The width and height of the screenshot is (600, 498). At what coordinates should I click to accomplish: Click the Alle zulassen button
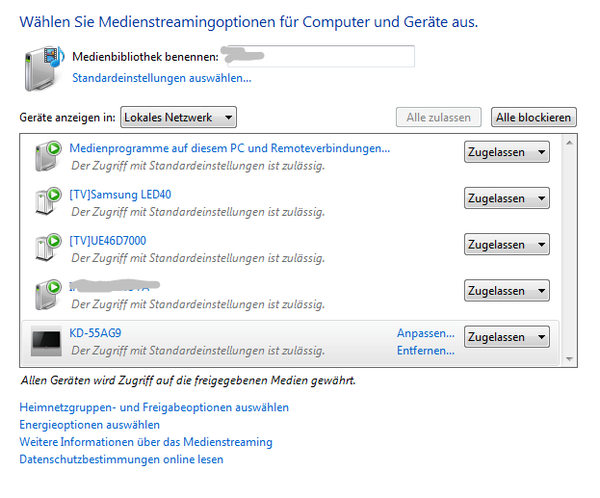click(x=439, y=118)
